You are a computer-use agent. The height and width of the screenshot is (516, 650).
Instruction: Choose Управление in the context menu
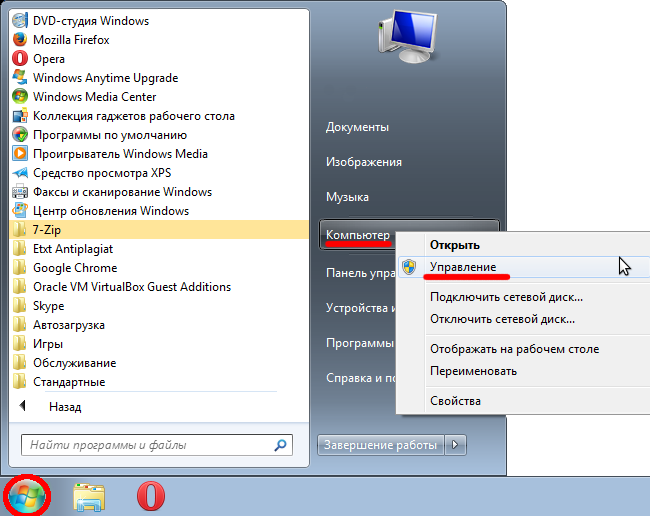tap(523, 267)
